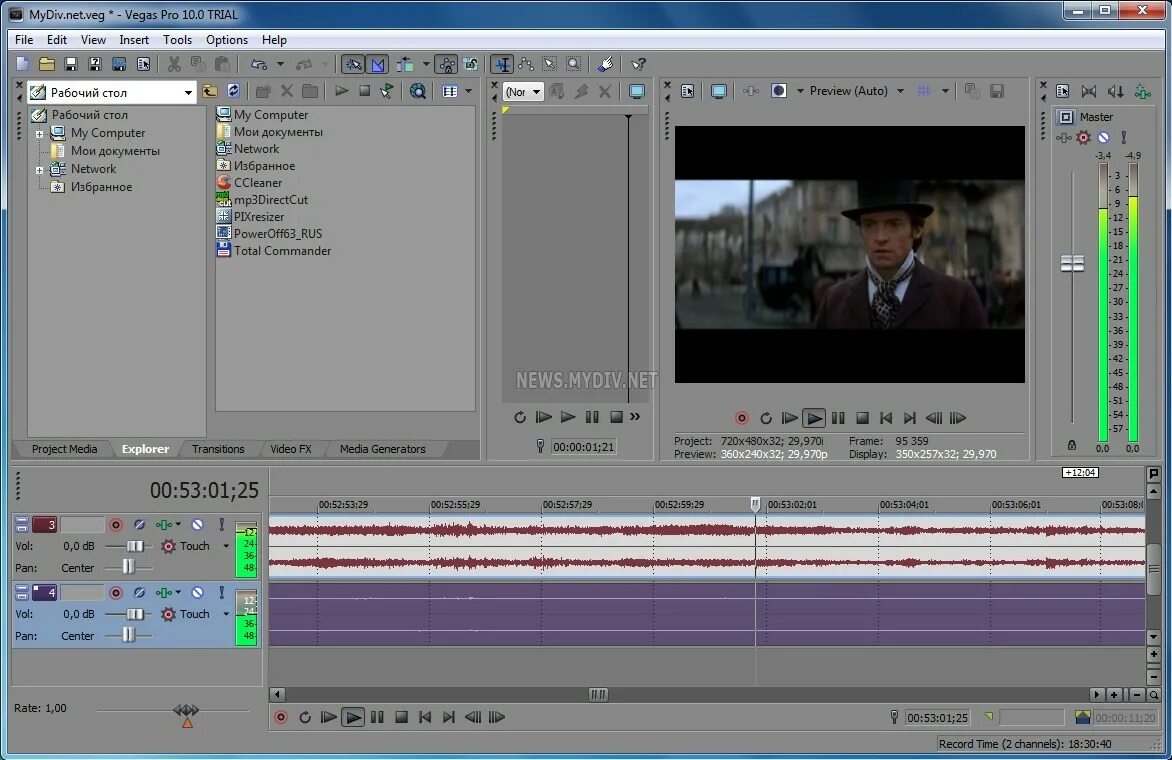The image size is (1172, 760).
Task: Click the Explorer Start Preview play icon
Action: [342, 91]
